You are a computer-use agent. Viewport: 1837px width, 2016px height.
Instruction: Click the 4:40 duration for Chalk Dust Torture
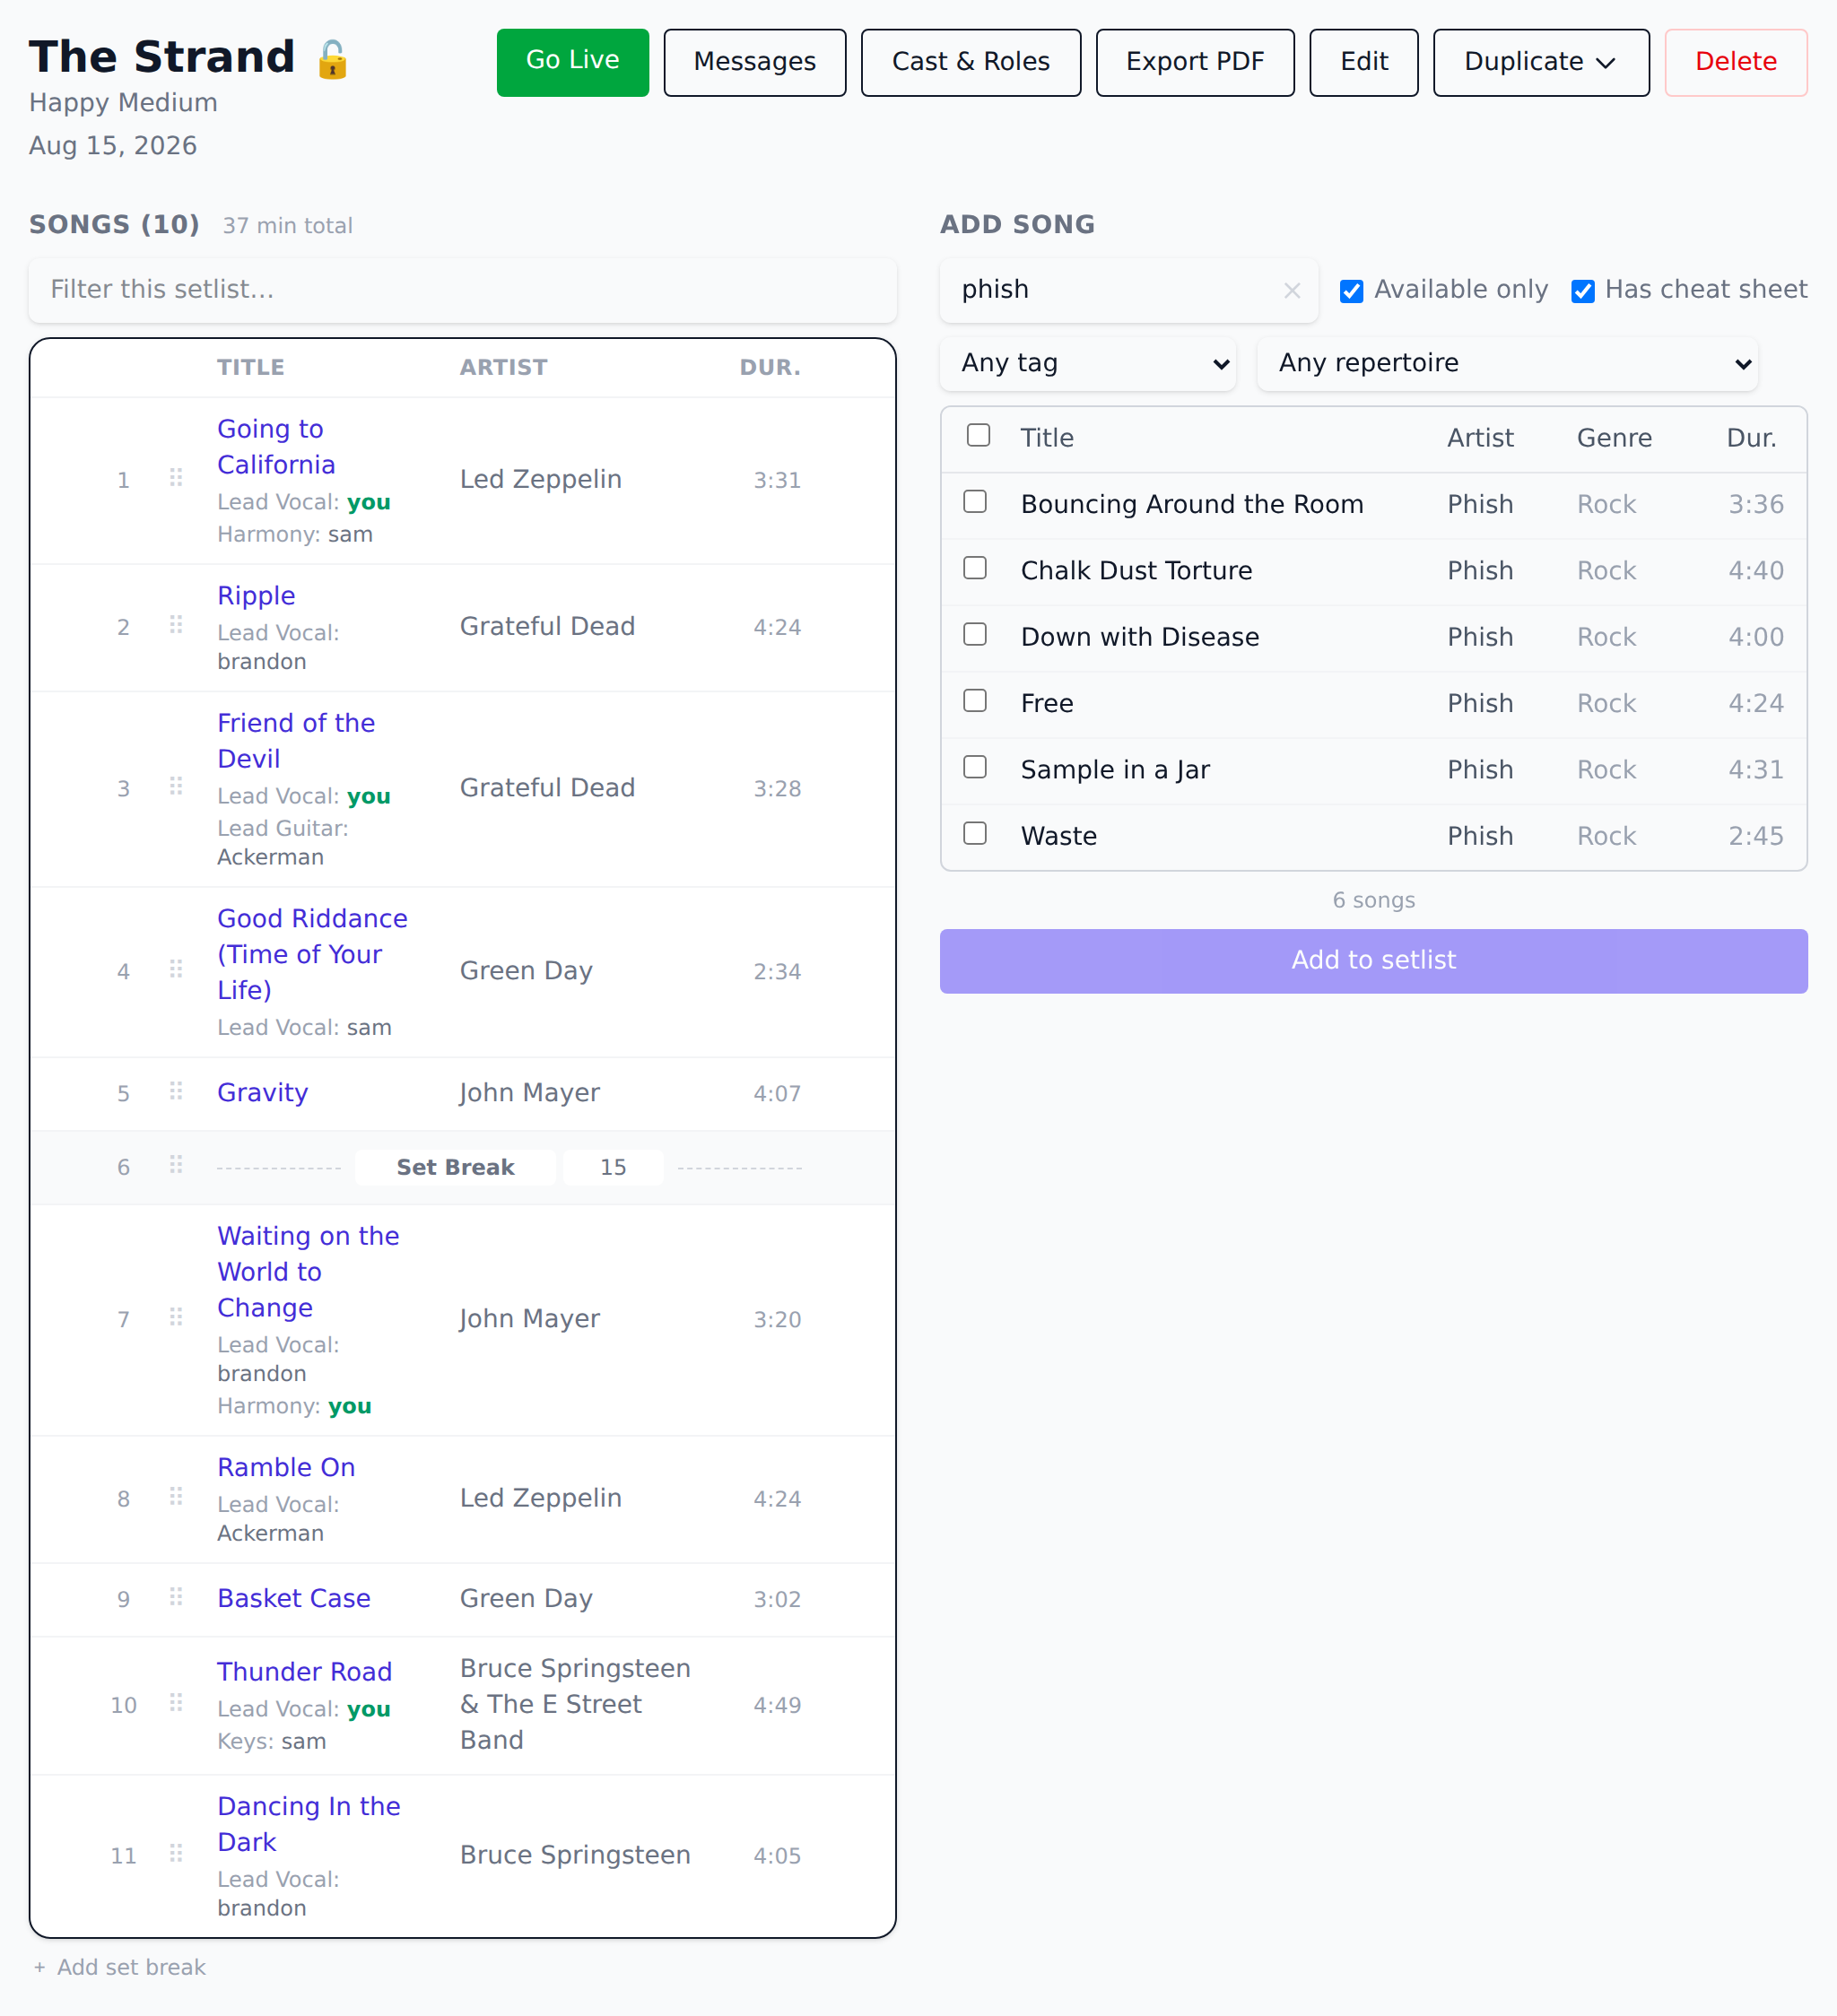[1756, 571]
